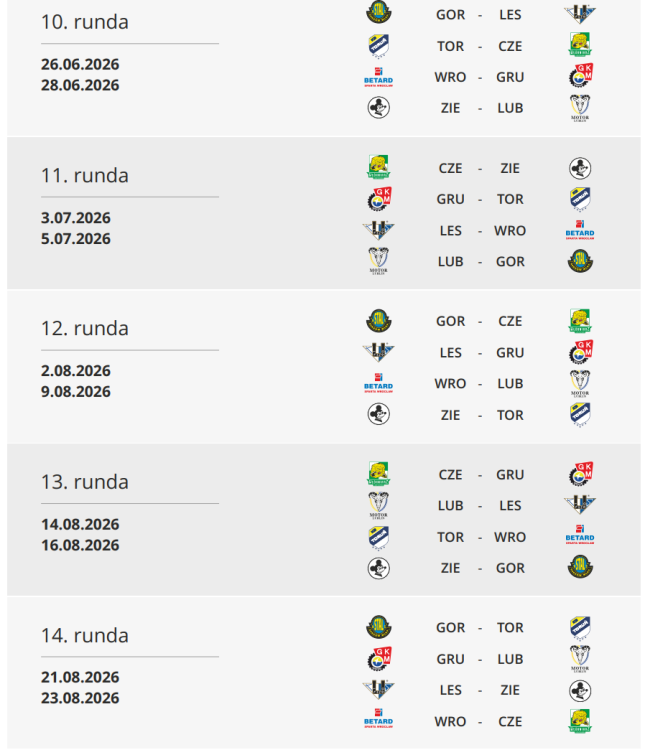Open the "10. runda" heading
Viewport: 645px width, 750px height.
click(x=85, y=22)
